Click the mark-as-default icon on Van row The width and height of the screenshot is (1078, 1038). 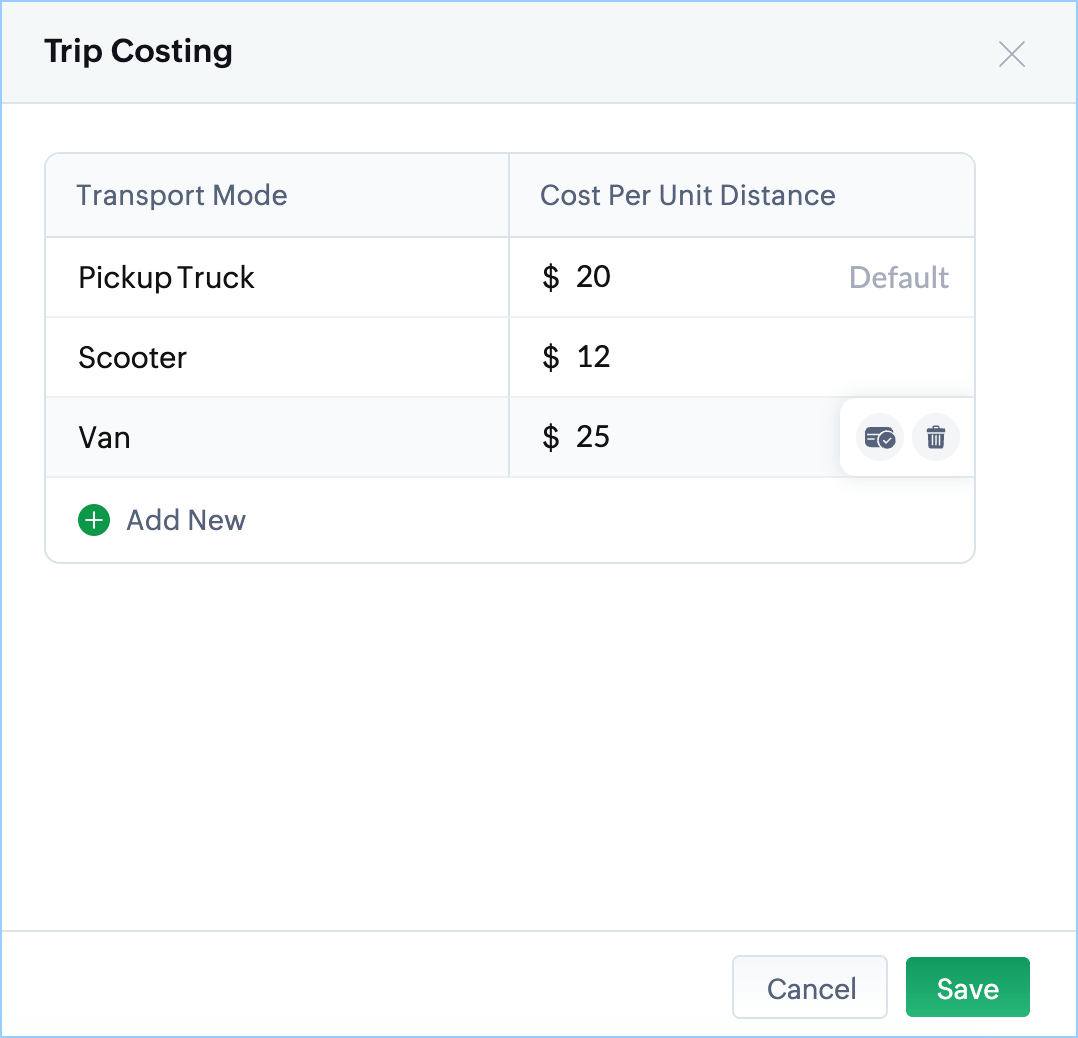click(880, 438)
